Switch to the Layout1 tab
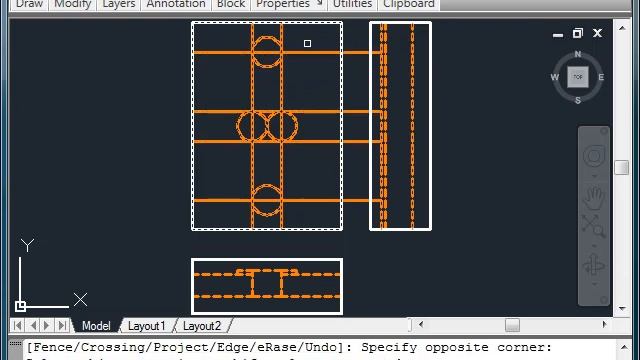This screenshot has height=360, width=640. [147, 326]
